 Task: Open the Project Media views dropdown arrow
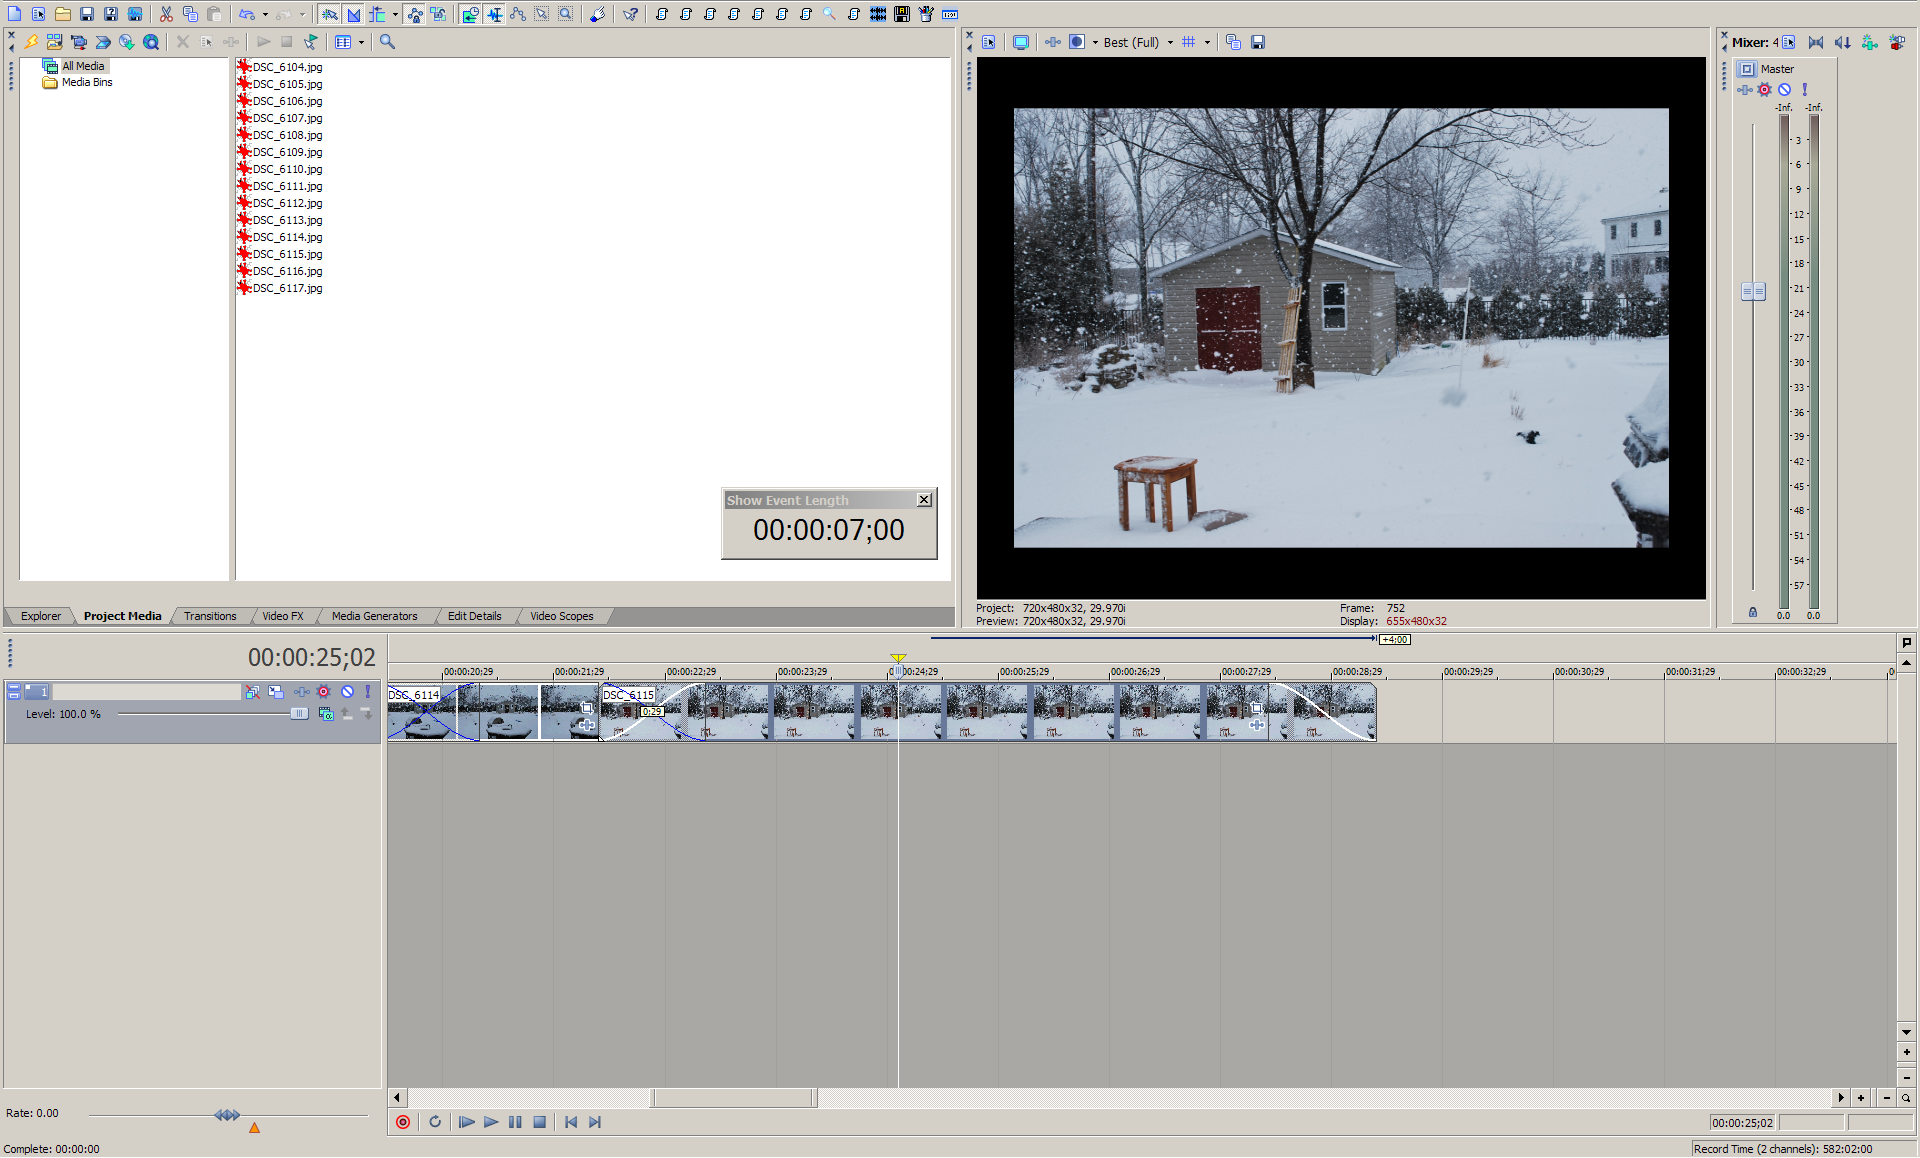(361, 42)
